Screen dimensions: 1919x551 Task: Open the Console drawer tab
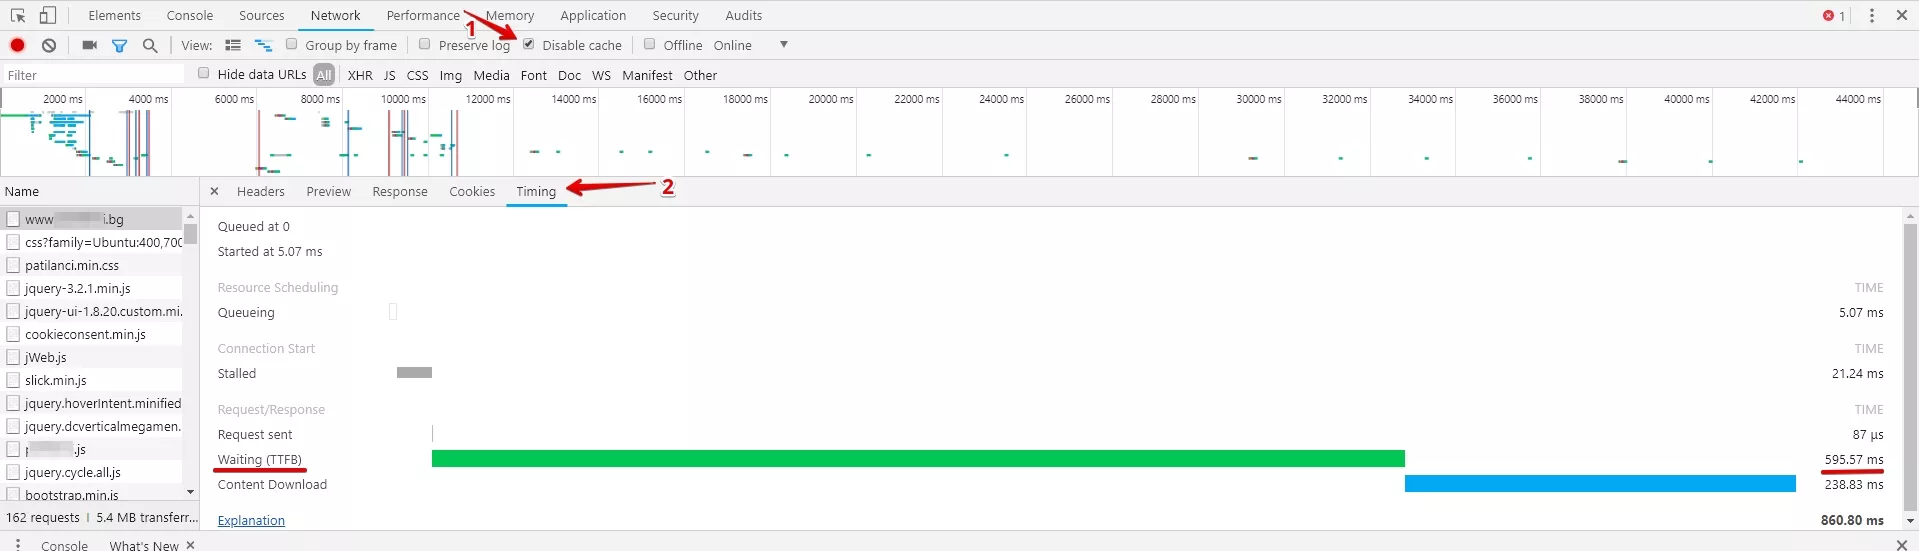[x=65, y=545]
